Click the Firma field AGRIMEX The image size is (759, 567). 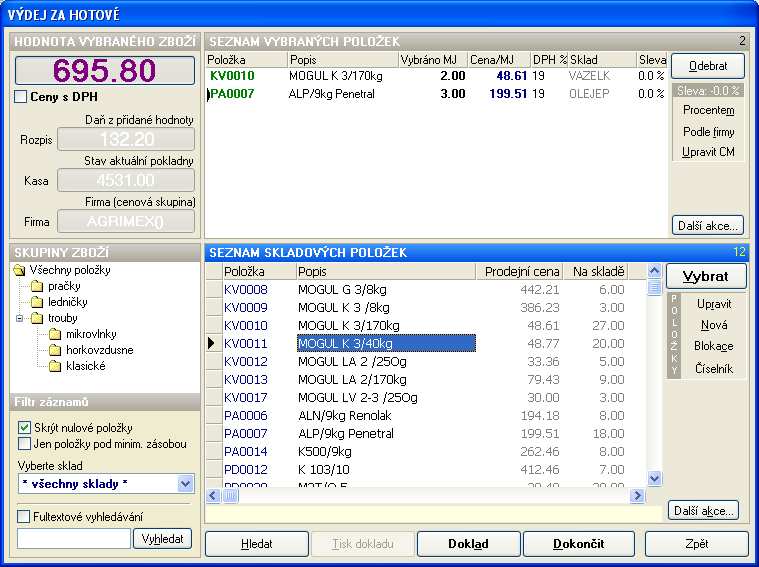pos(126,222)
